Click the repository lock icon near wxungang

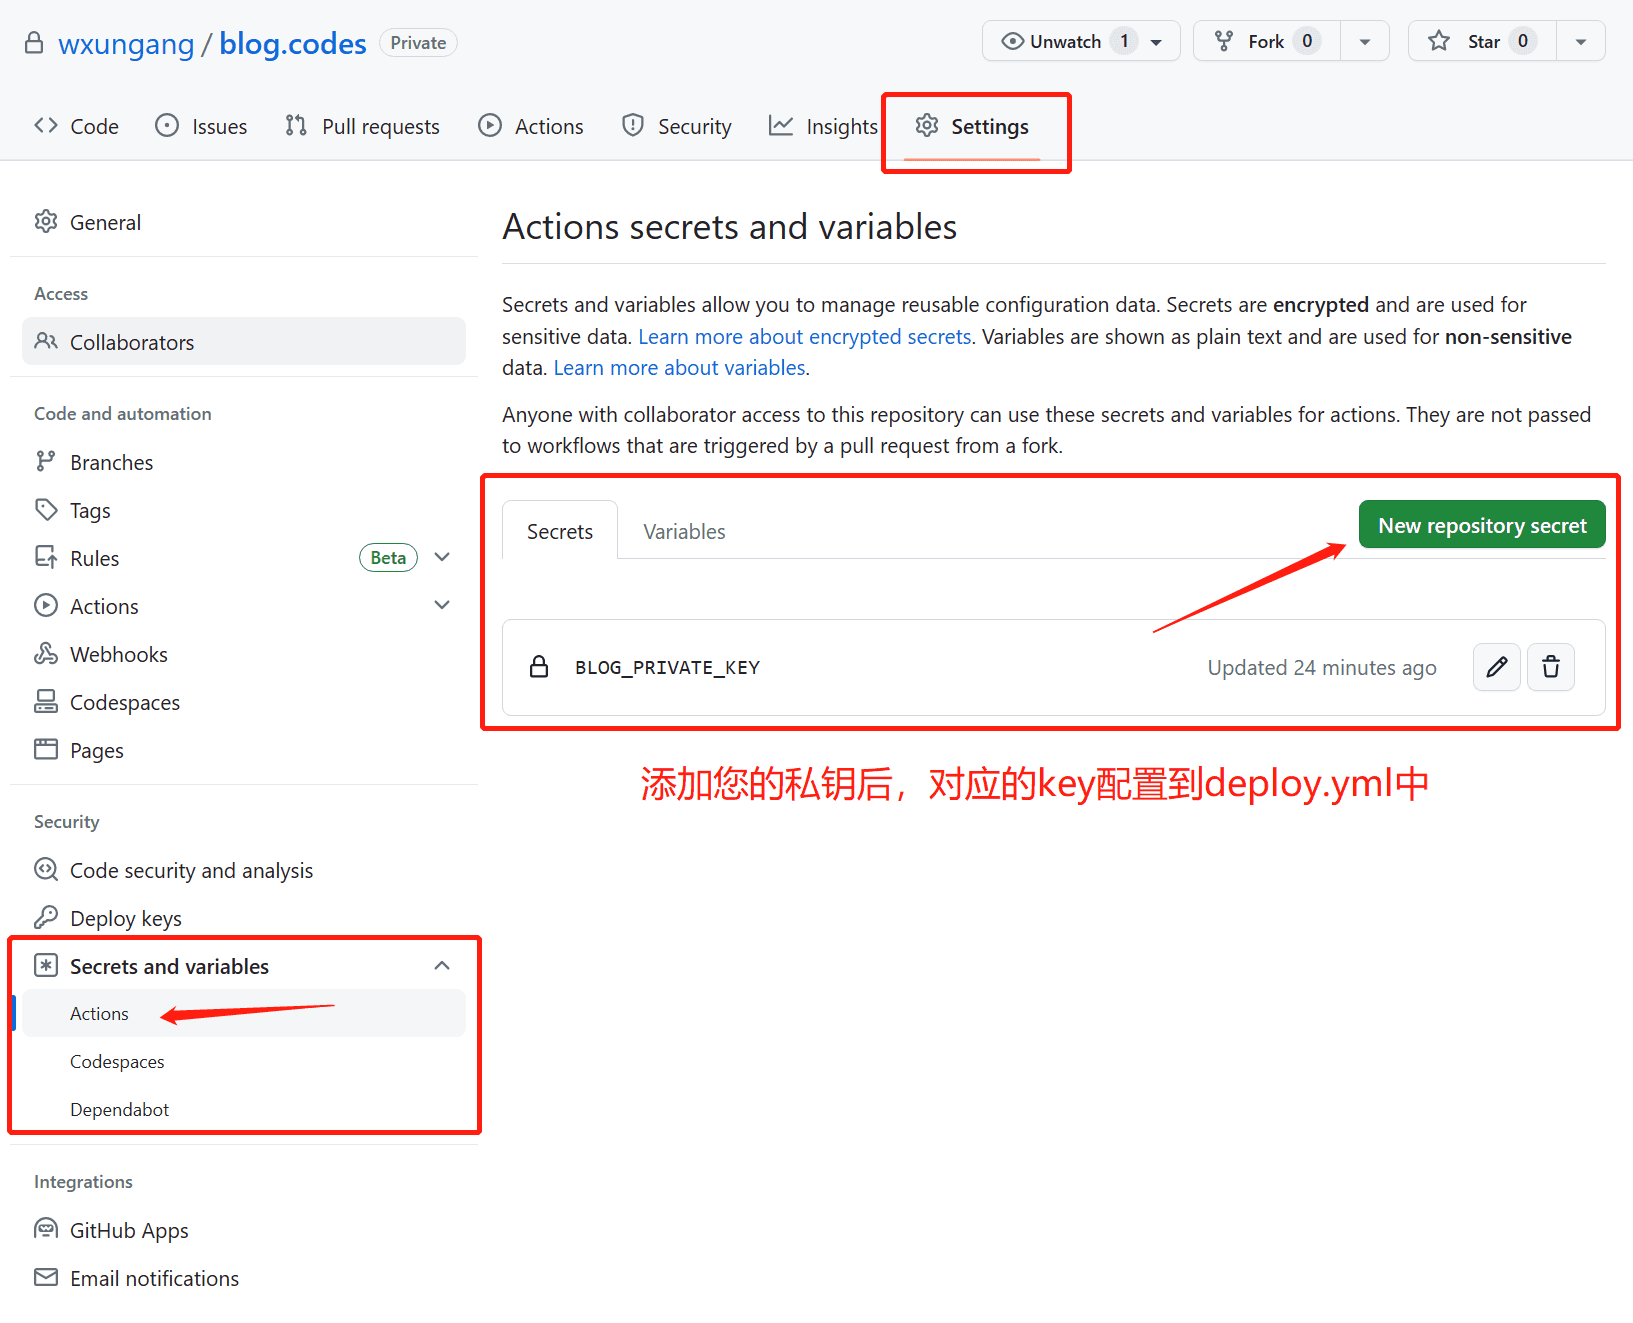pos(34,43)
